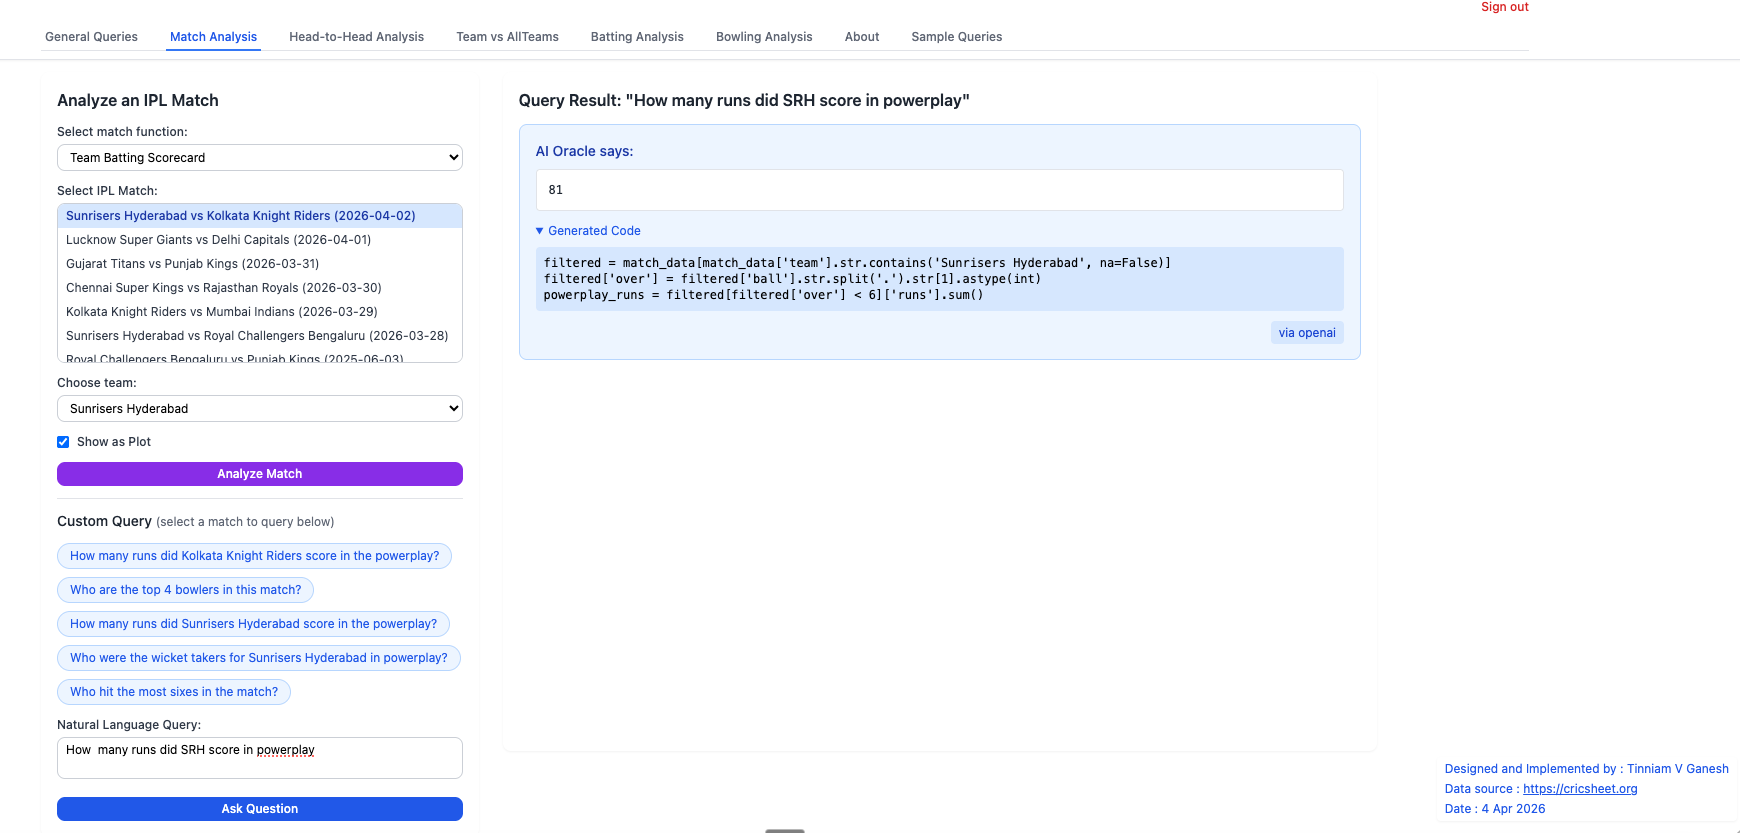Open the Choose team dropdown
This screenshot has width=1740, height=833.
point(259,409)
